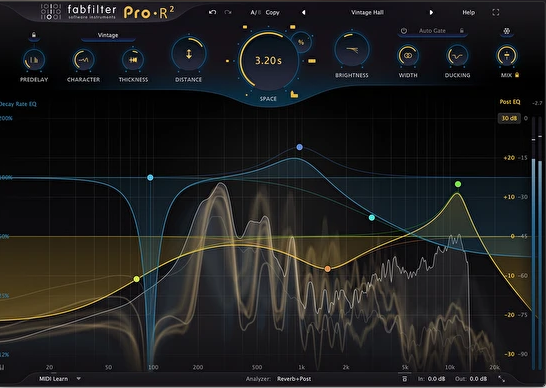Go to the next preset arrow
The image size is (546, 388).
[x=431, y=13]
